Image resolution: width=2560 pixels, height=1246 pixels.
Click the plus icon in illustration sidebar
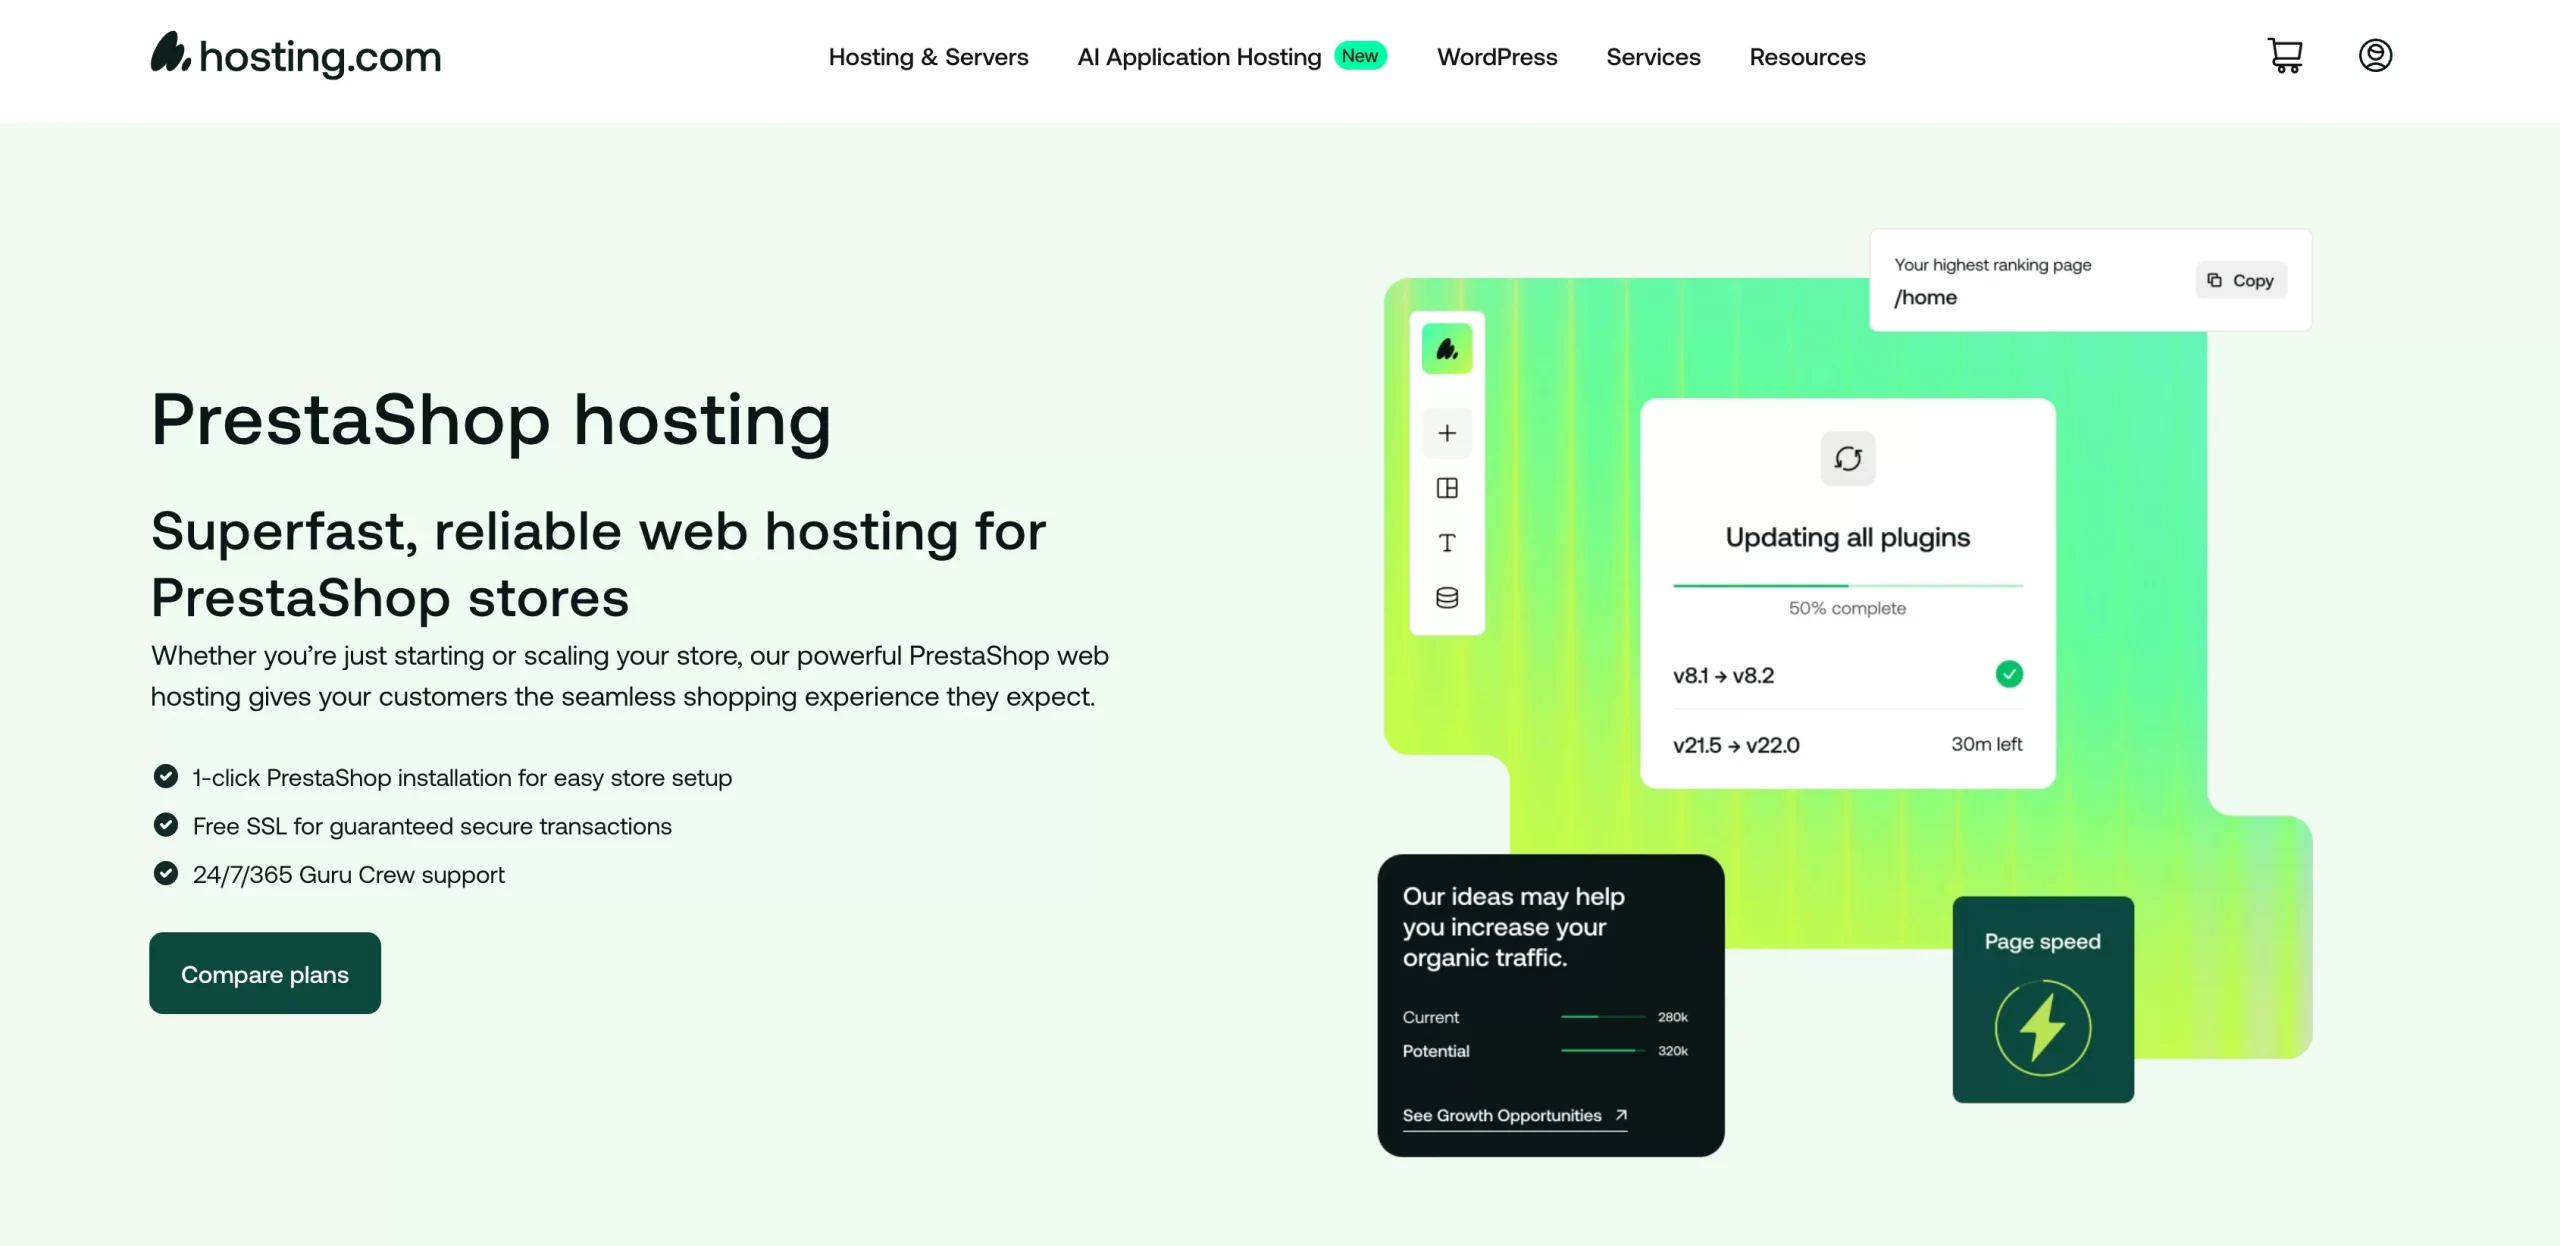click(1447, 433)
